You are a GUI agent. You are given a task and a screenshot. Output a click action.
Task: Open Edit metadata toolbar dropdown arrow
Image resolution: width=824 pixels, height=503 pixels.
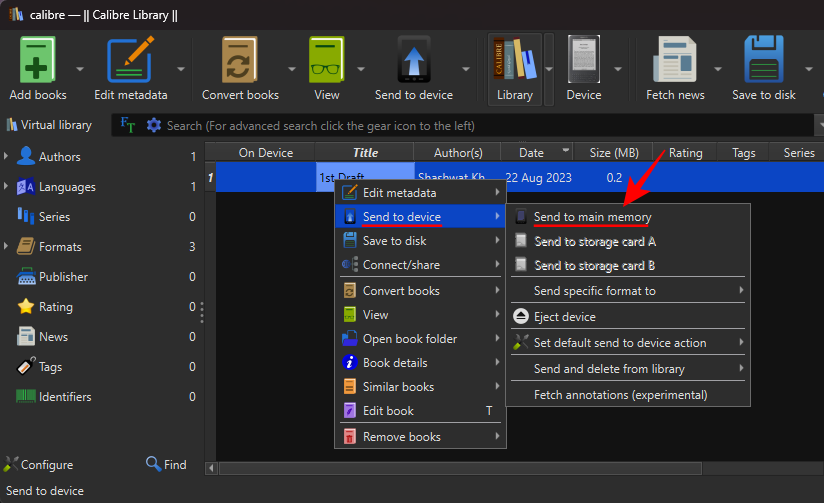point(181,69)
